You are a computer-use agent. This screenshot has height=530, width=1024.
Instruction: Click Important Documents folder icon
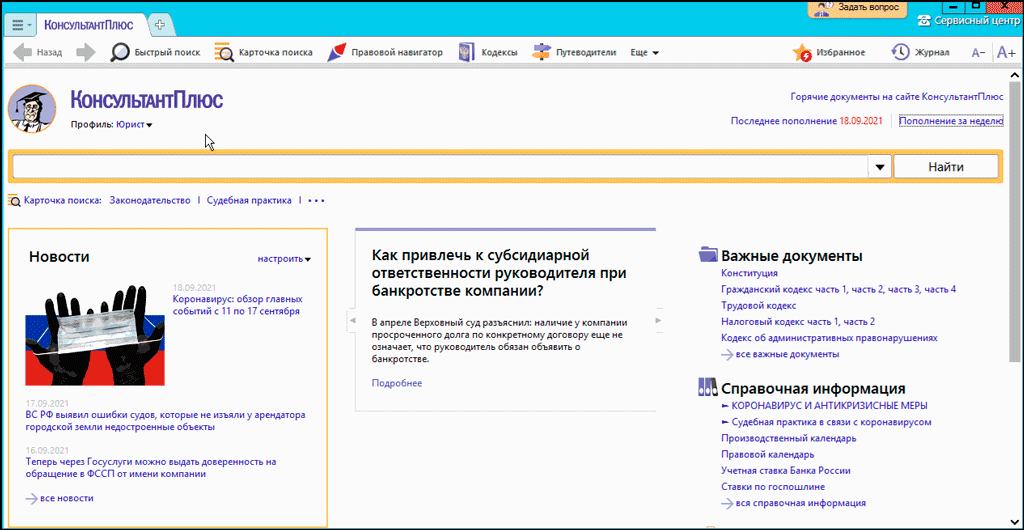(708, 254)
